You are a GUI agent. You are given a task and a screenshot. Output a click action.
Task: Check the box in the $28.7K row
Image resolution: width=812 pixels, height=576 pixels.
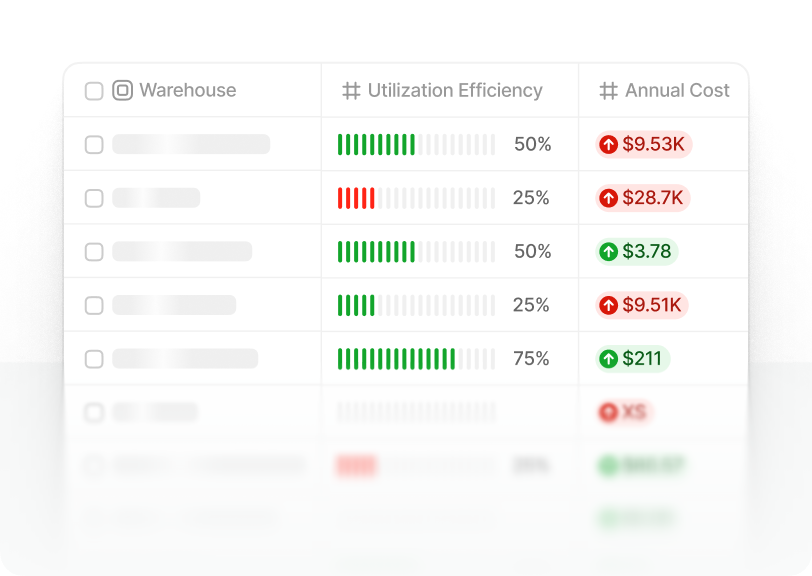94,198
